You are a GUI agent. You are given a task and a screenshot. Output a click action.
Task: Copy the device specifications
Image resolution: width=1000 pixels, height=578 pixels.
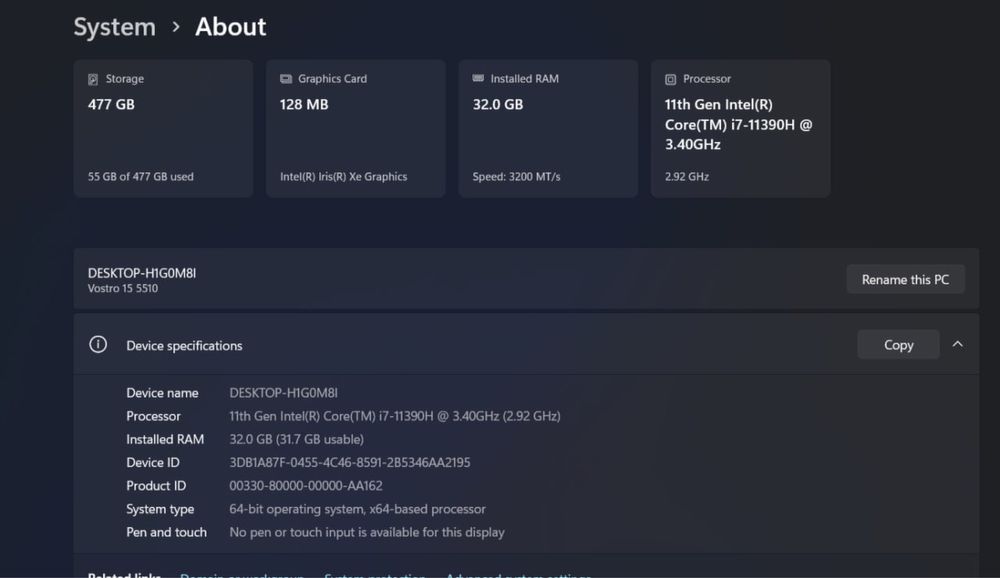coord(898,345)
